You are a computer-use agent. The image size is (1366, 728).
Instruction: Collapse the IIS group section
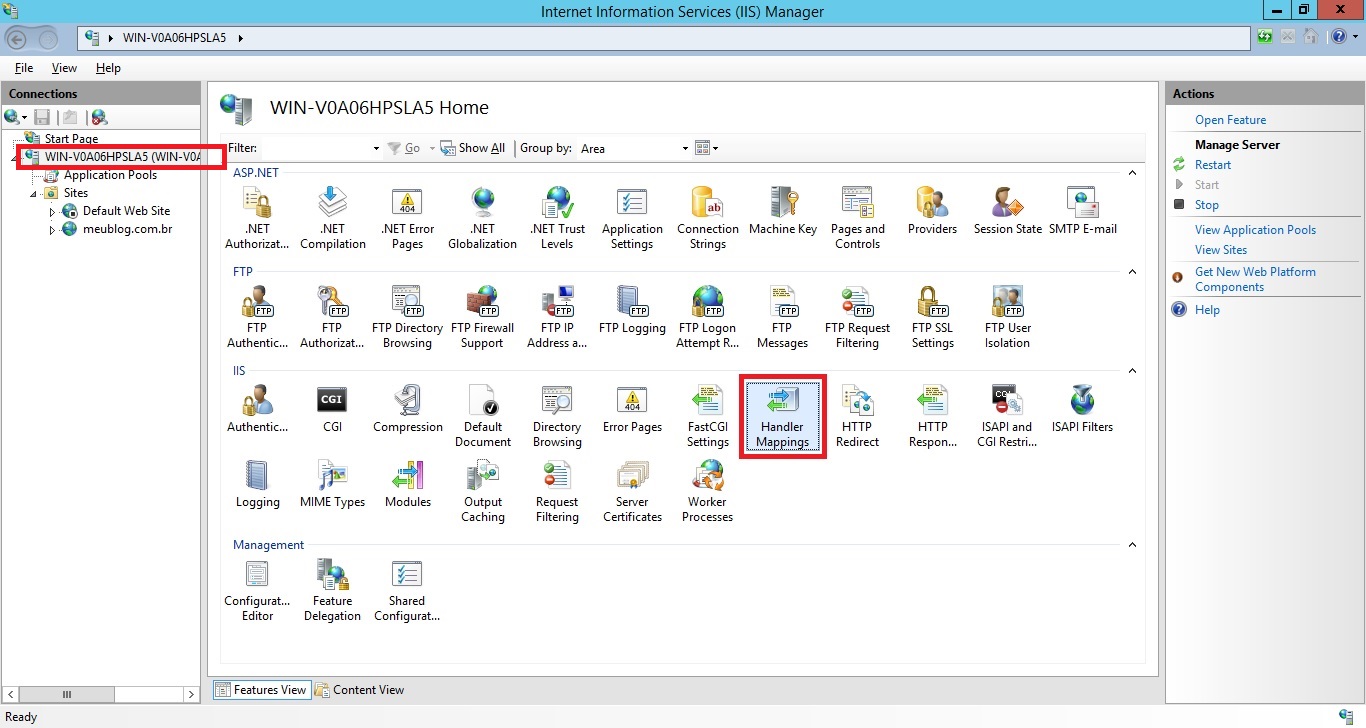(1132, 371)
